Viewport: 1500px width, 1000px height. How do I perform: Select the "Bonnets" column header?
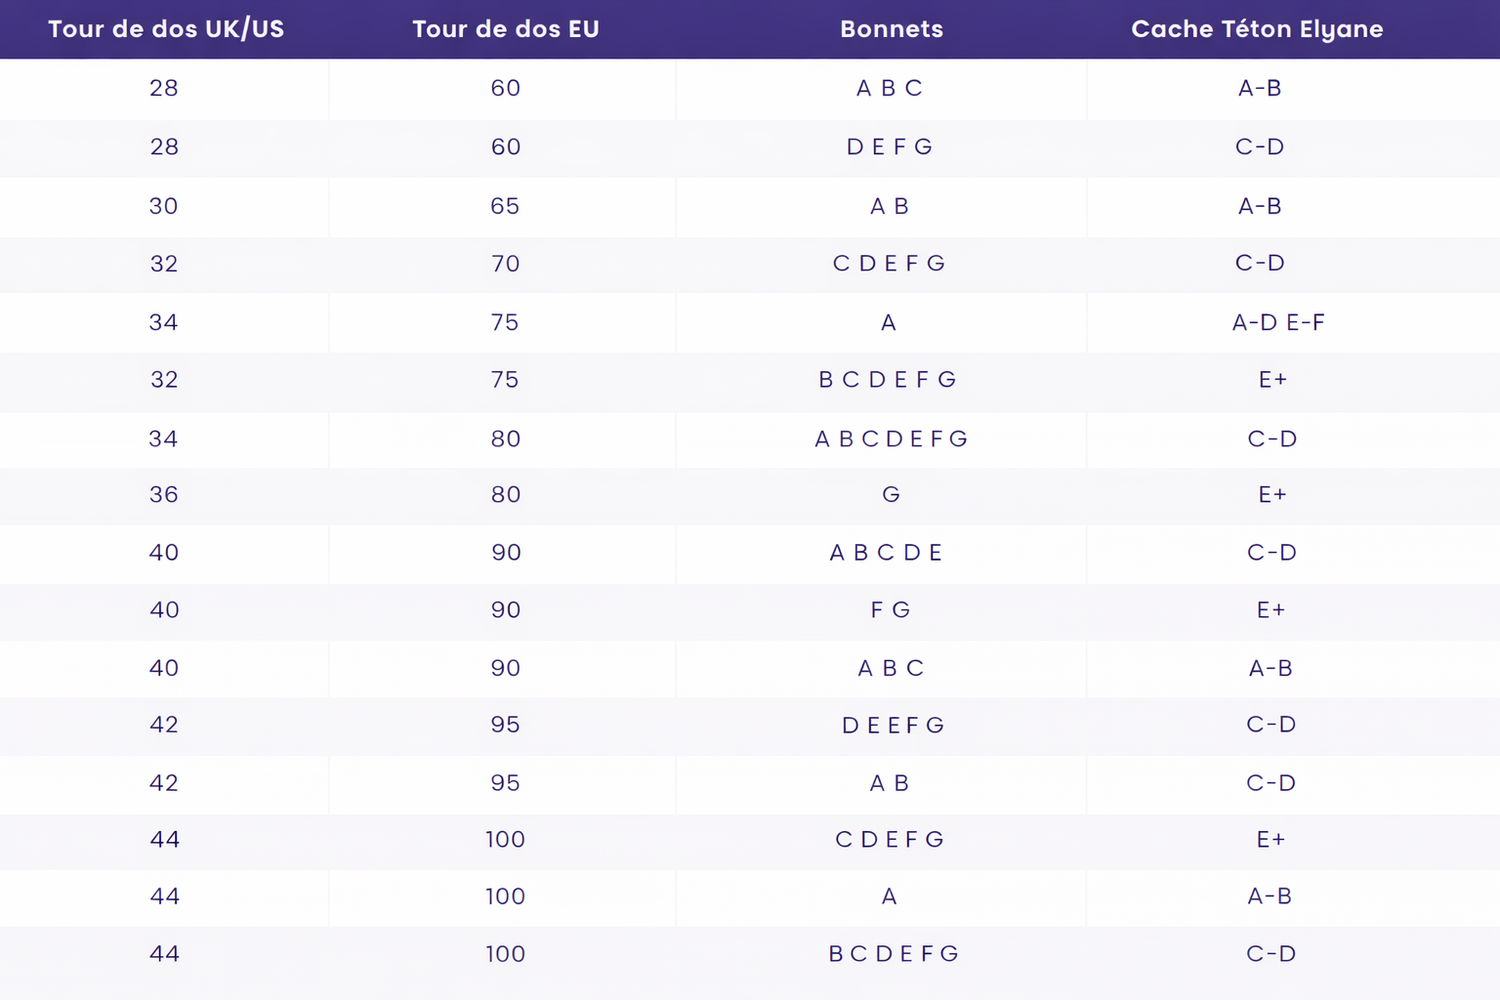click(x=891, y=29)
